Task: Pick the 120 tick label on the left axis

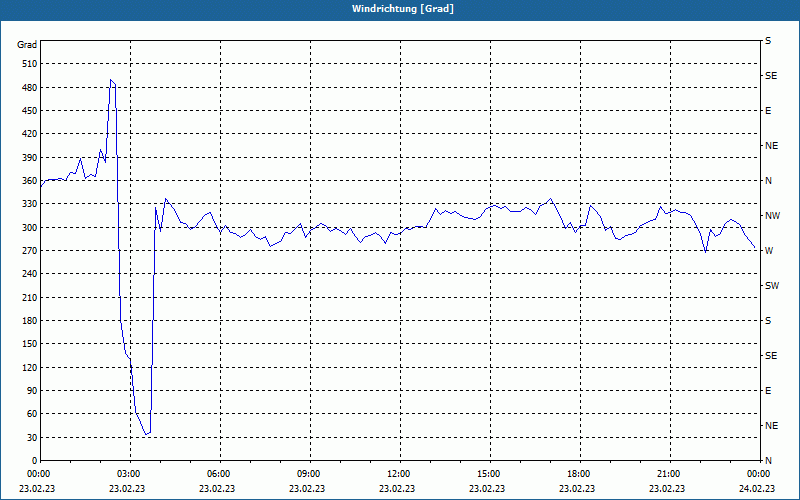Action: click(31, 367)
